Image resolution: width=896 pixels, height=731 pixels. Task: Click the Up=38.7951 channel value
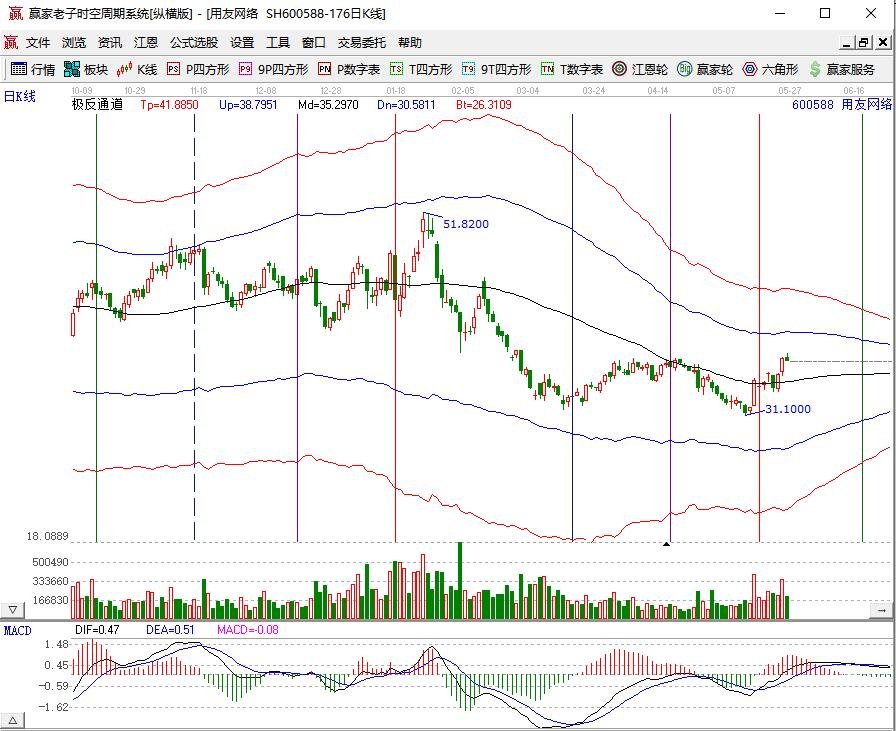tap(248, 105)
